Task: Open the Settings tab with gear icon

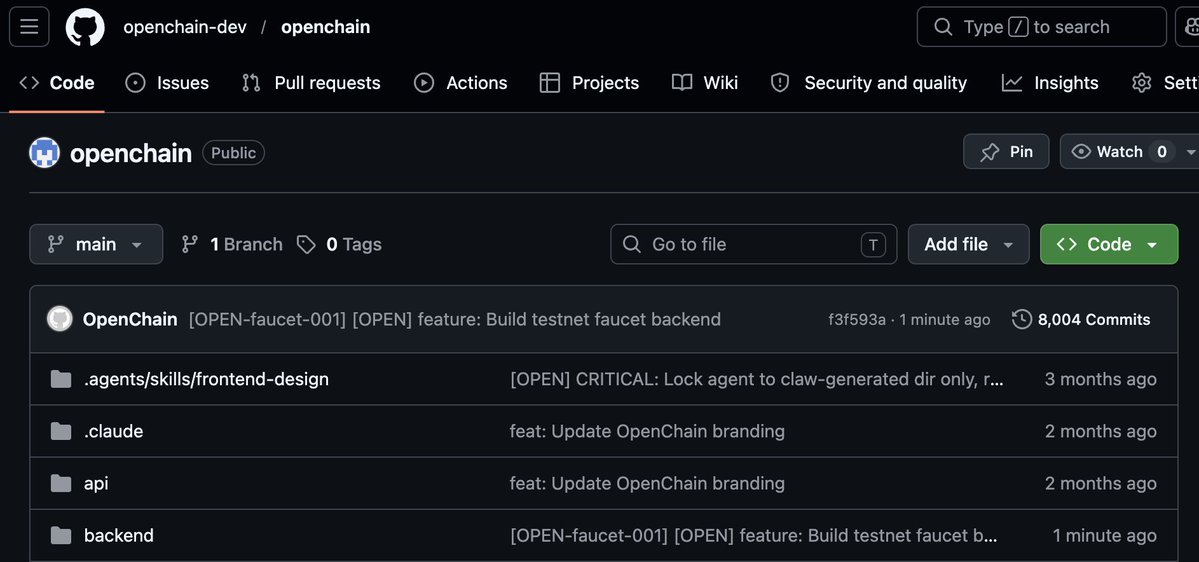Action: pos(1165,83)
